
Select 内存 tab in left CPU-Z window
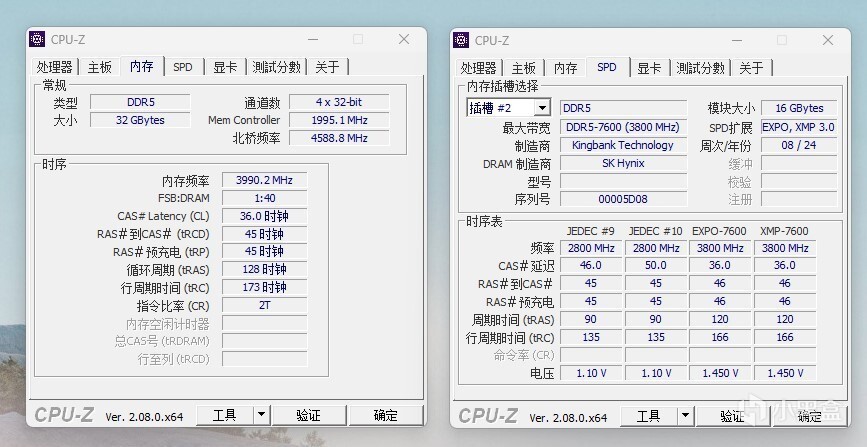coord(142,66)
